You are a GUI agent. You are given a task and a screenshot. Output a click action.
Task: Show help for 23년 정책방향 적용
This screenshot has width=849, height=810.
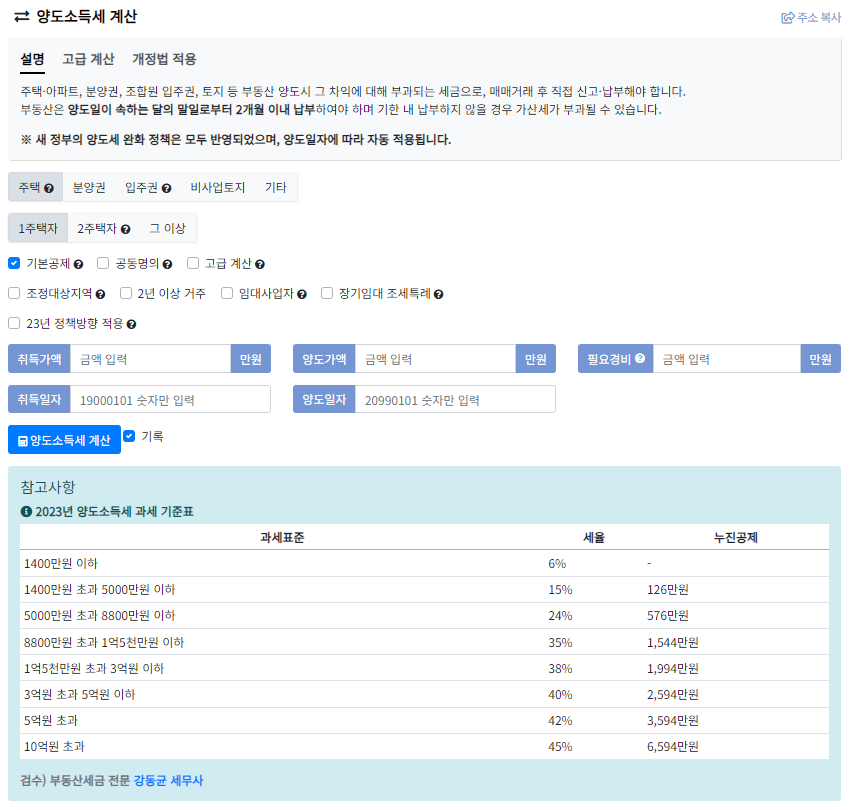[x=131, y=324]
